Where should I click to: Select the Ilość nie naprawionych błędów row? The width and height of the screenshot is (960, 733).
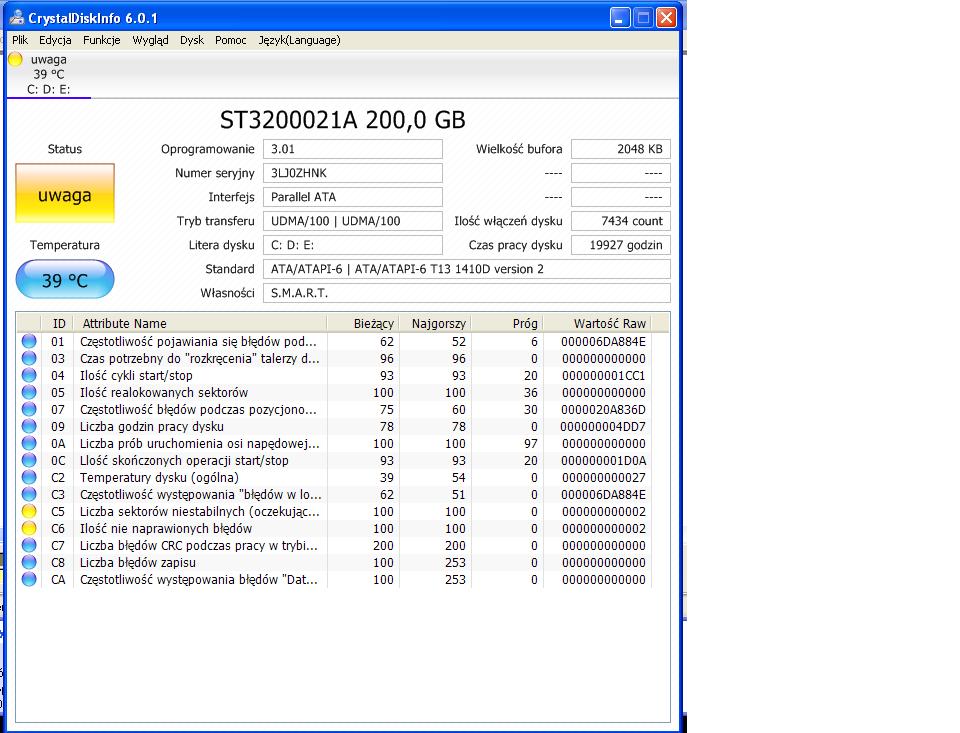(334, 528)
